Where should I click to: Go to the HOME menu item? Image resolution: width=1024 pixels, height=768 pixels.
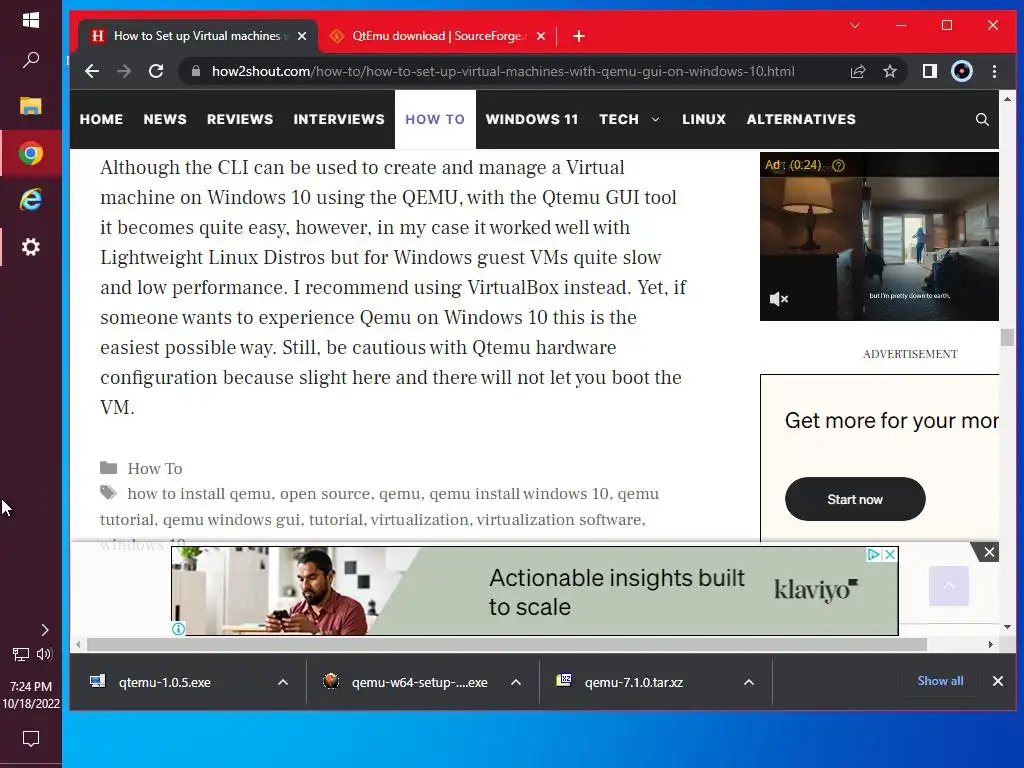point(101,120)
